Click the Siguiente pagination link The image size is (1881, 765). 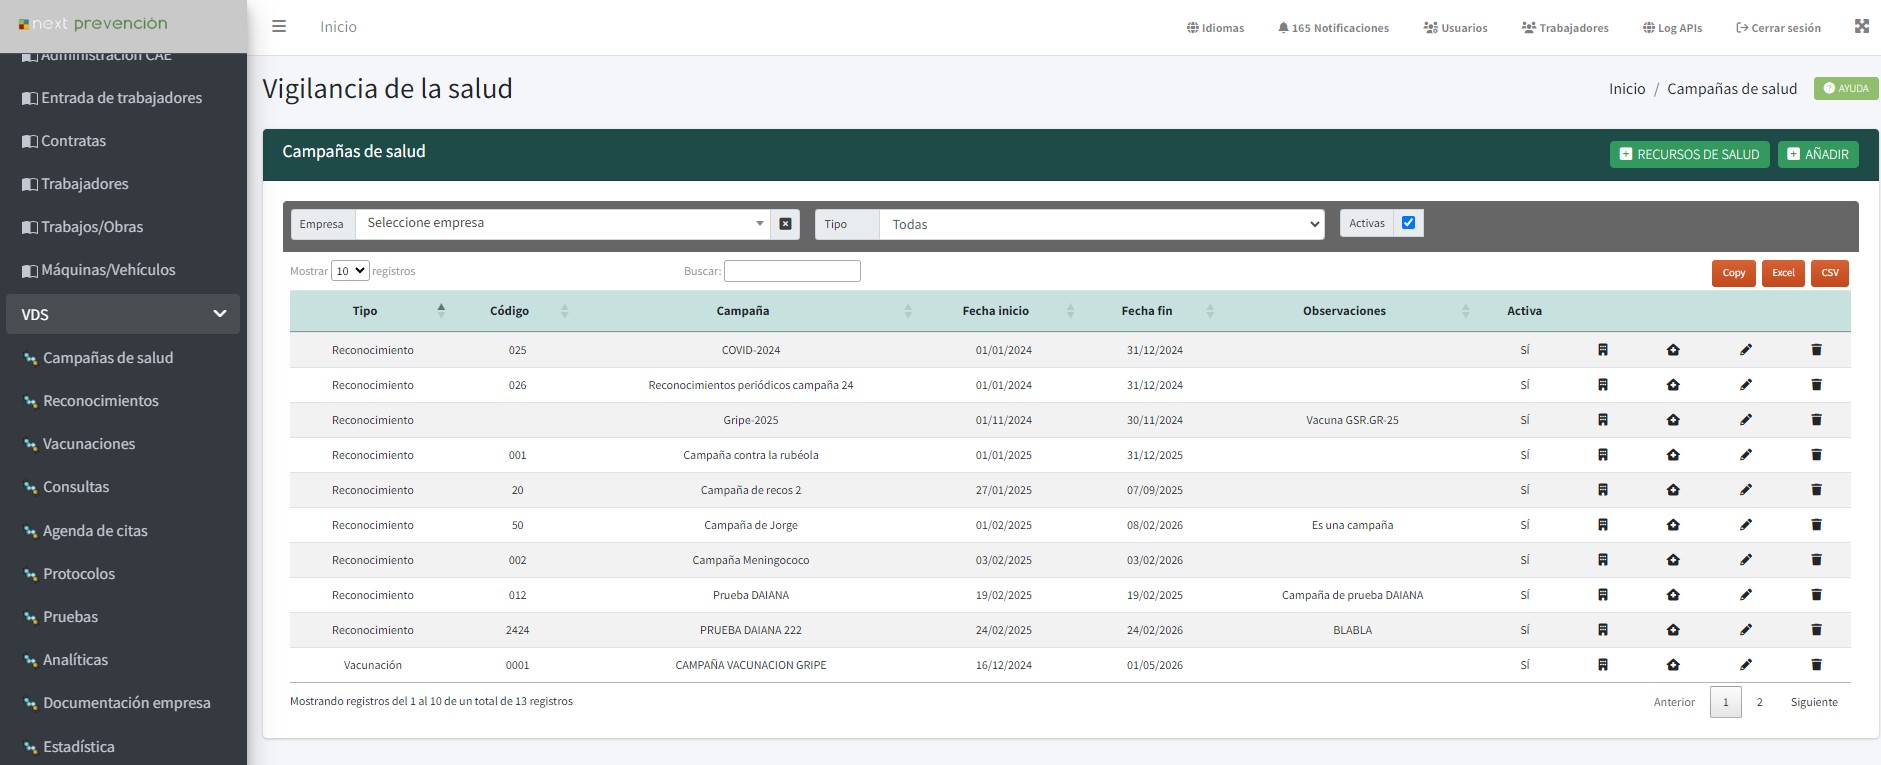click(1814, 702)
